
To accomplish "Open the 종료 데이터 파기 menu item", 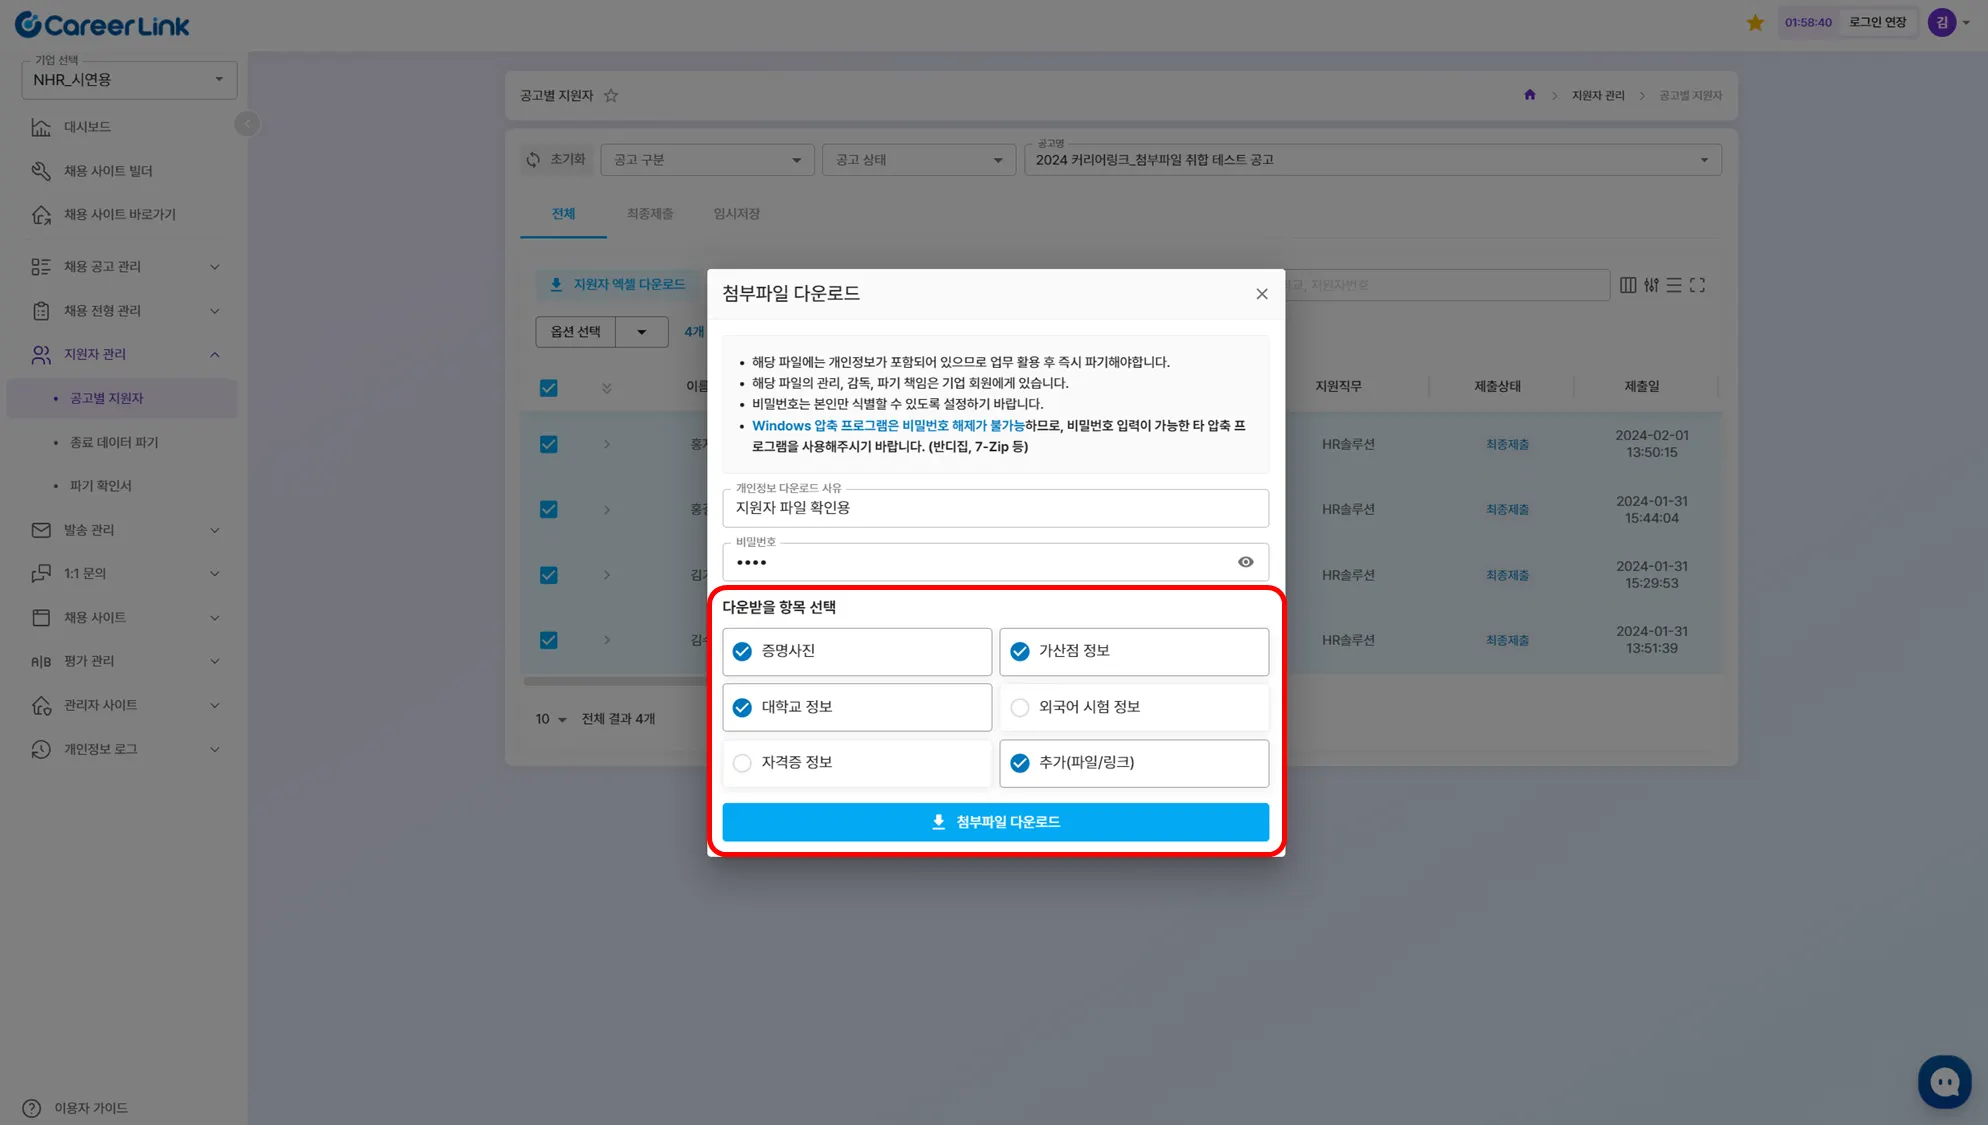I will [x=114, y=442].
